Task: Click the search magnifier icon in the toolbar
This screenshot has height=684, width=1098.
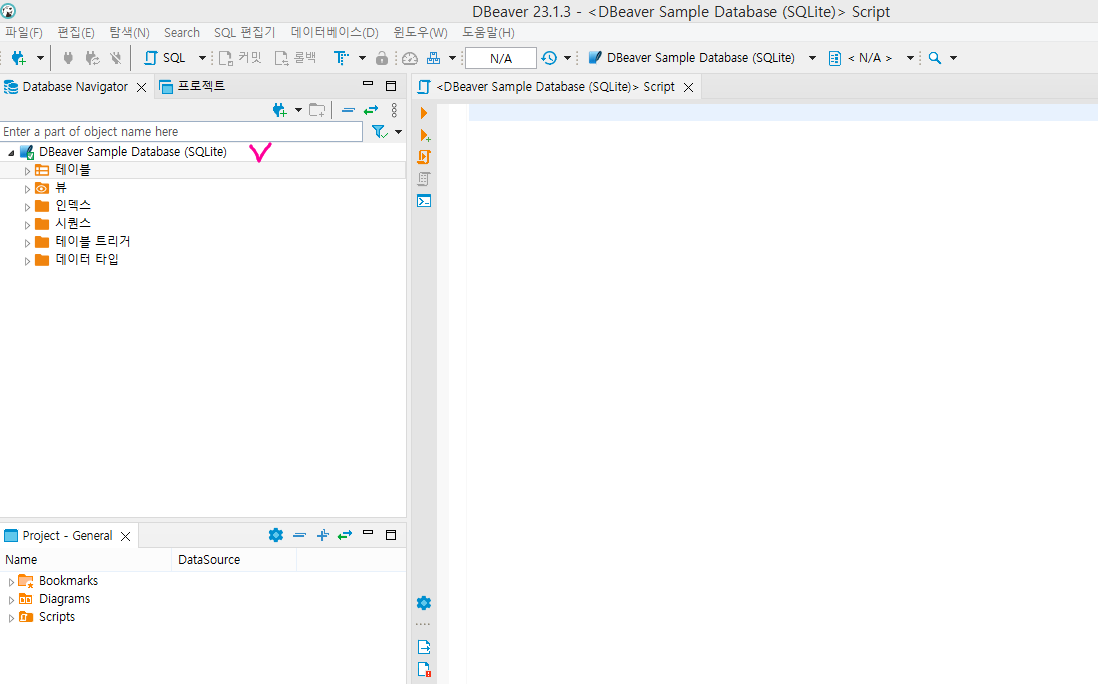Action: coord(935,58)
